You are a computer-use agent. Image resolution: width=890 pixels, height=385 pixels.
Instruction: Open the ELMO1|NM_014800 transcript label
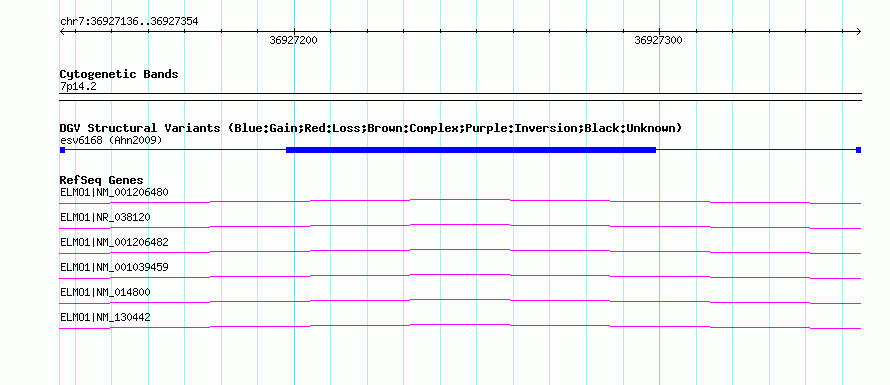click(105, 292)
